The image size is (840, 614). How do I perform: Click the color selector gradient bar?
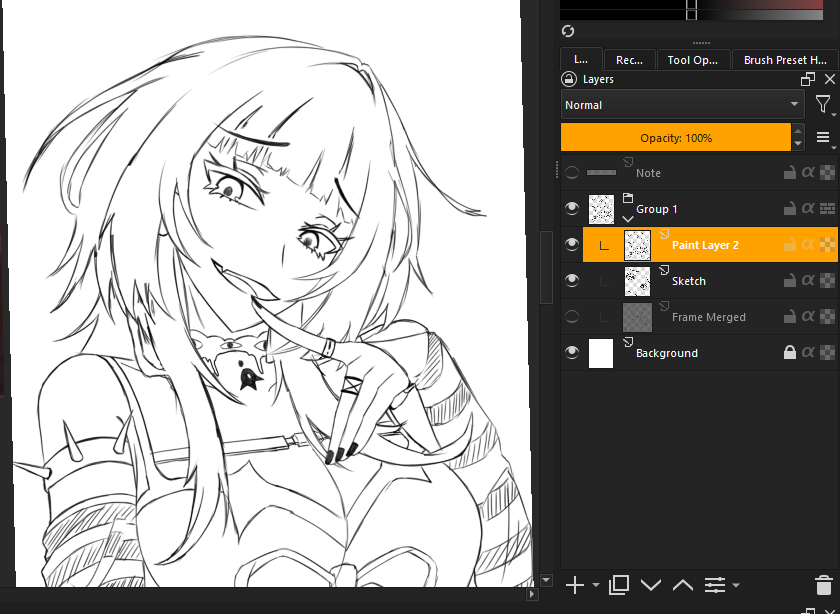[691, 10]
